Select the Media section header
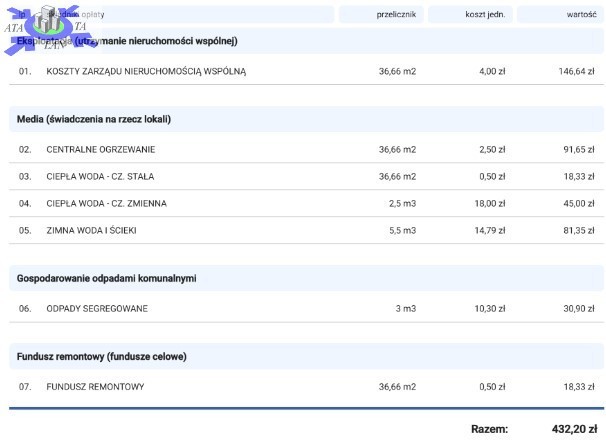Image resolution: width=606 pixels, height=446 pixels. pos(94,119)
